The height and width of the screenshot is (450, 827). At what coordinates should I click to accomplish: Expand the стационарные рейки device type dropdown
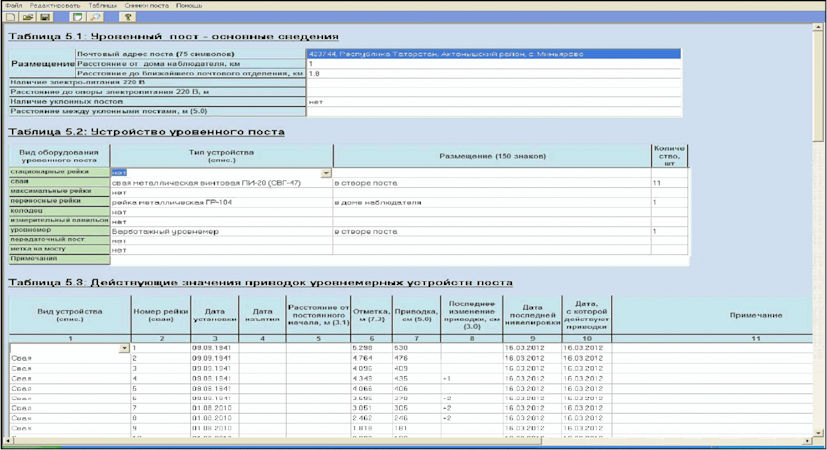326,173
